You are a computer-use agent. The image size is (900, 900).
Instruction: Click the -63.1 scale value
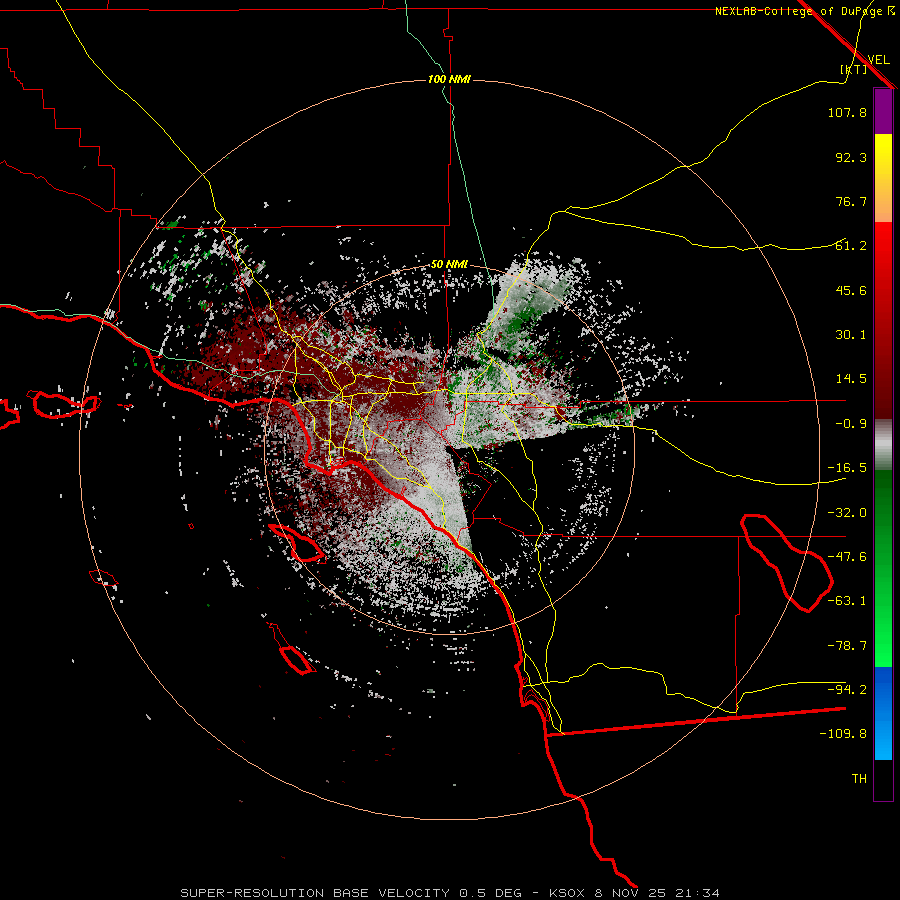[847, 601]
